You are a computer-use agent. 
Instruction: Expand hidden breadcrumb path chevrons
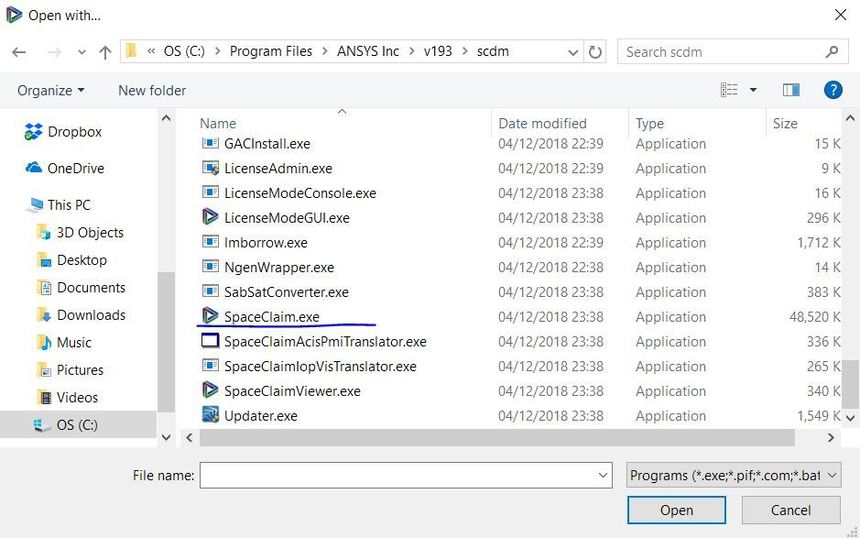tap(151, 52)
